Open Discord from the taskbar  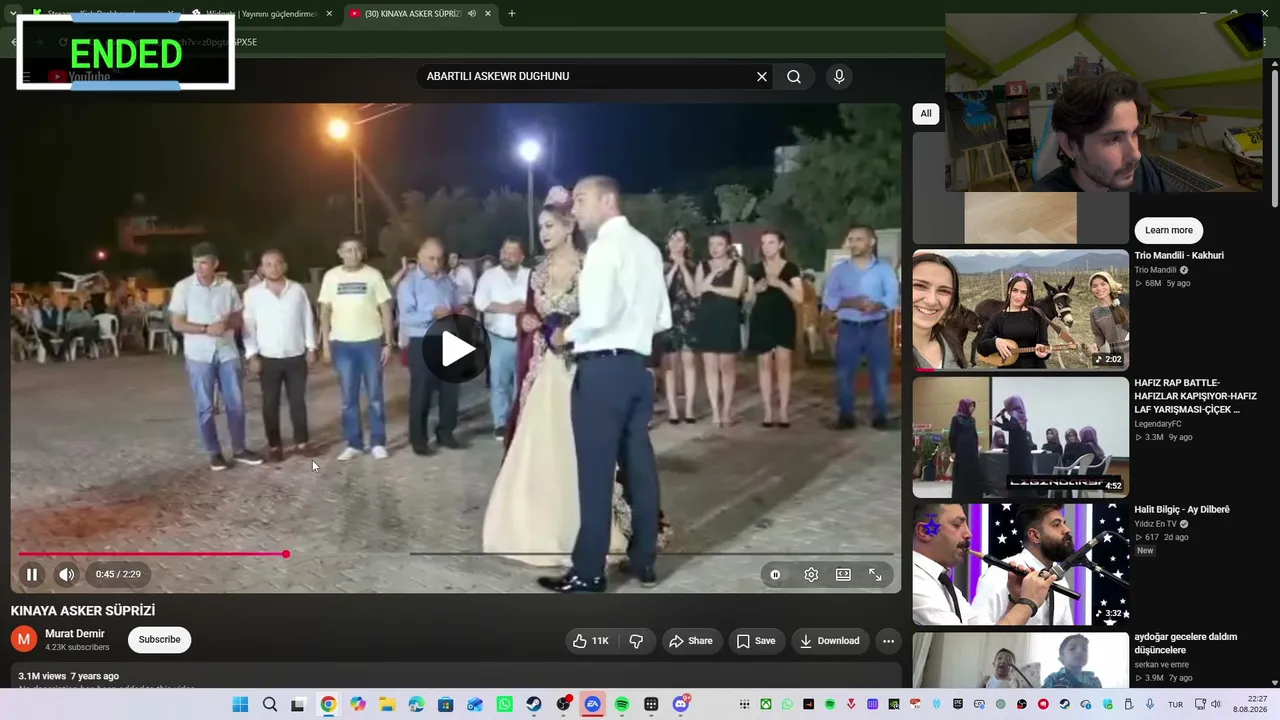click(681, 705)
